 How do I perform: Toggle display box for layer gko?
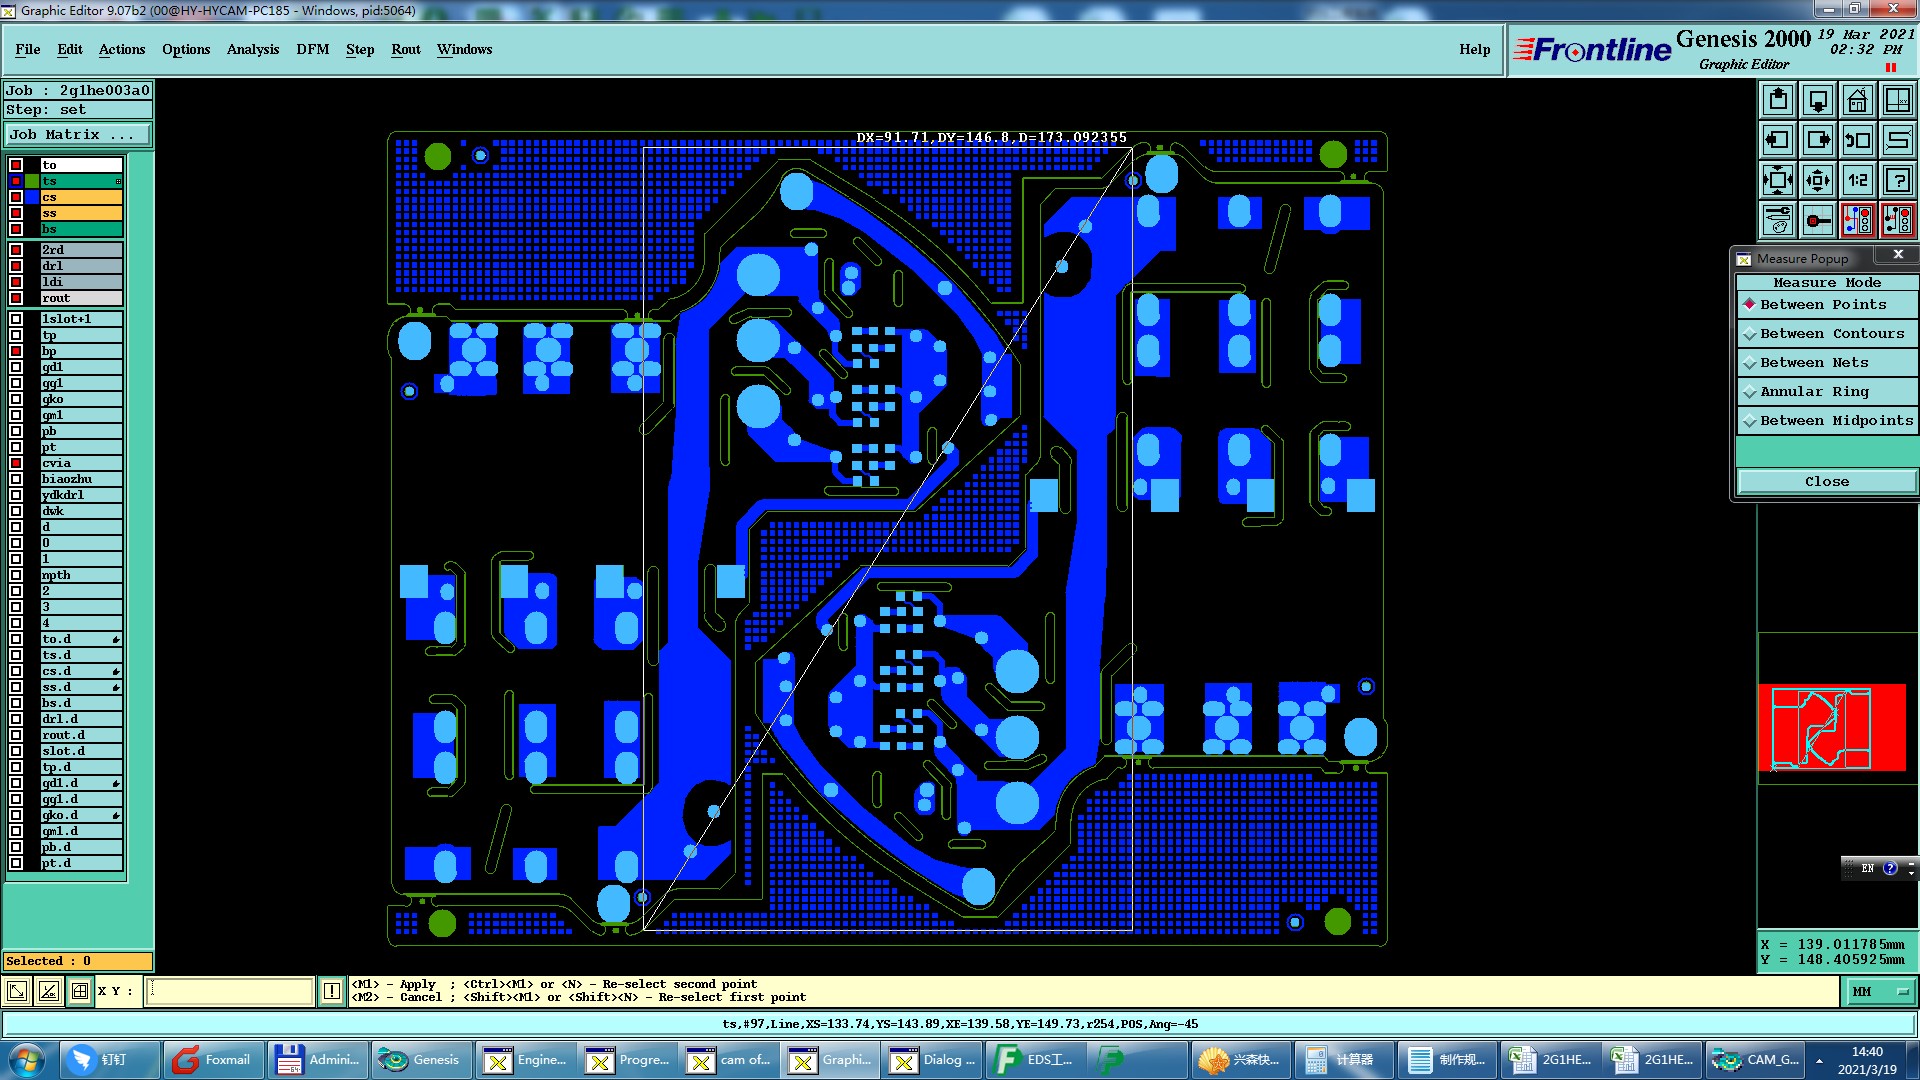(x=16, y=399)
